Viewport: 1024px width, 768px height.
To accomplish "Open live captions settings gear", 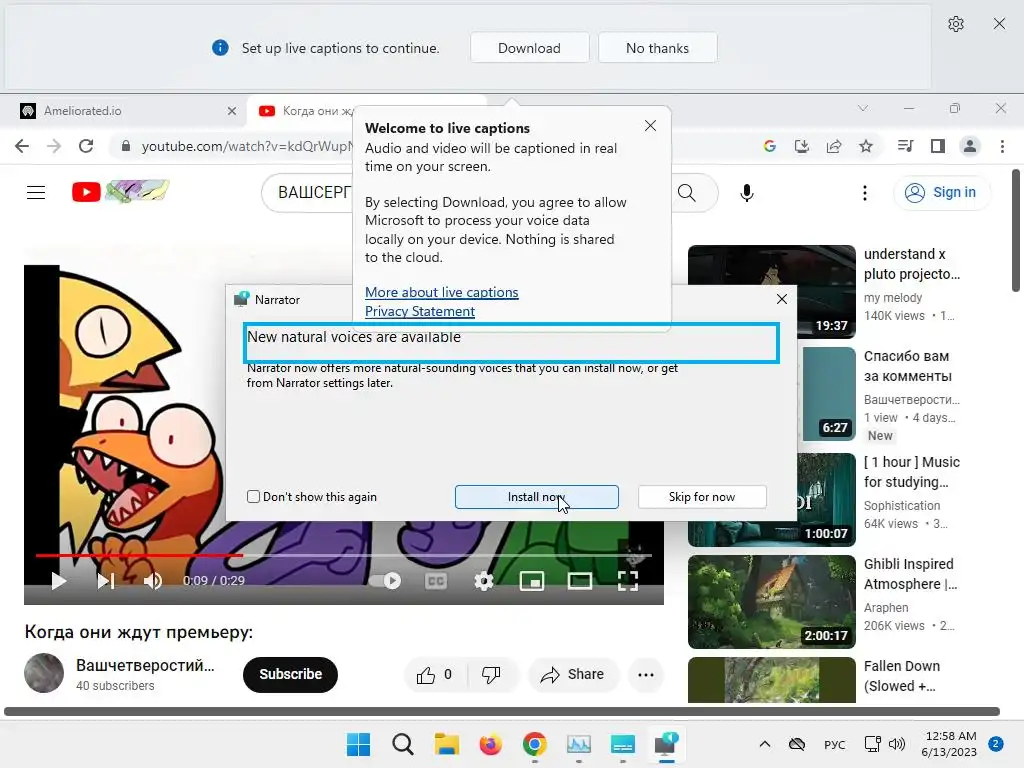I will [x=955, y=24].
